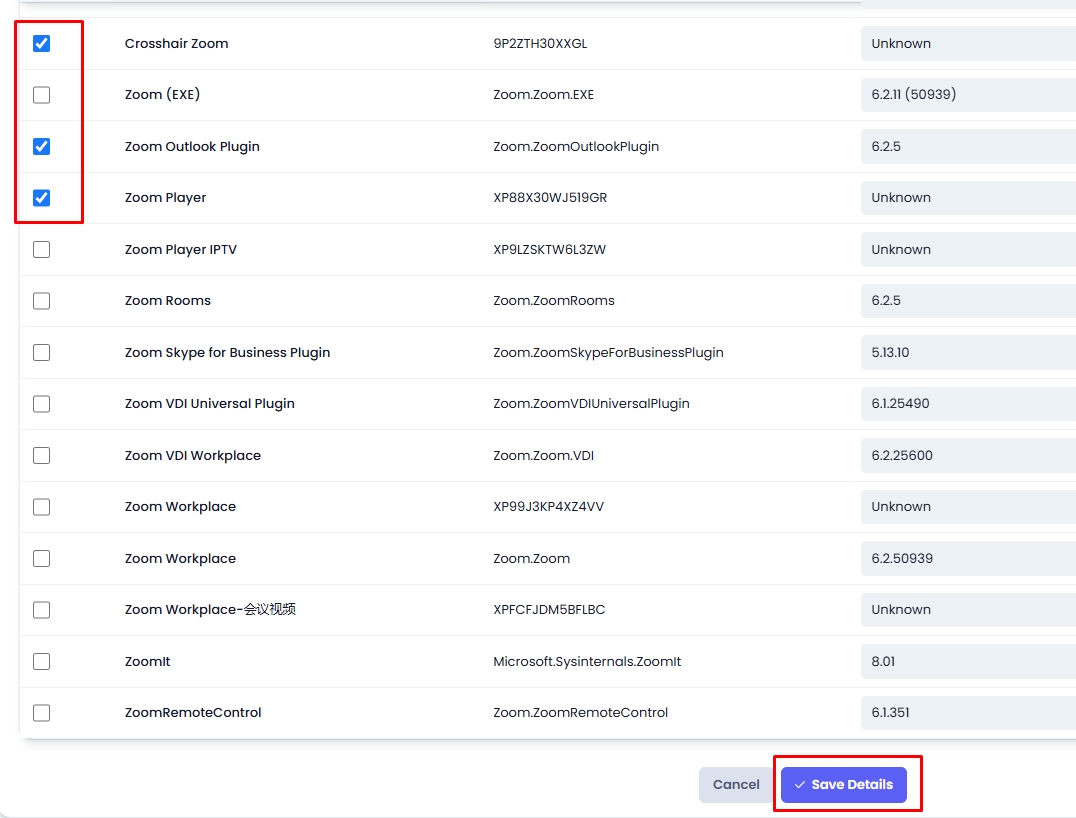Screen dimensions: 1076x818
Task: Click the Zoom Rooms version field
Action: (x=968, y=301)
